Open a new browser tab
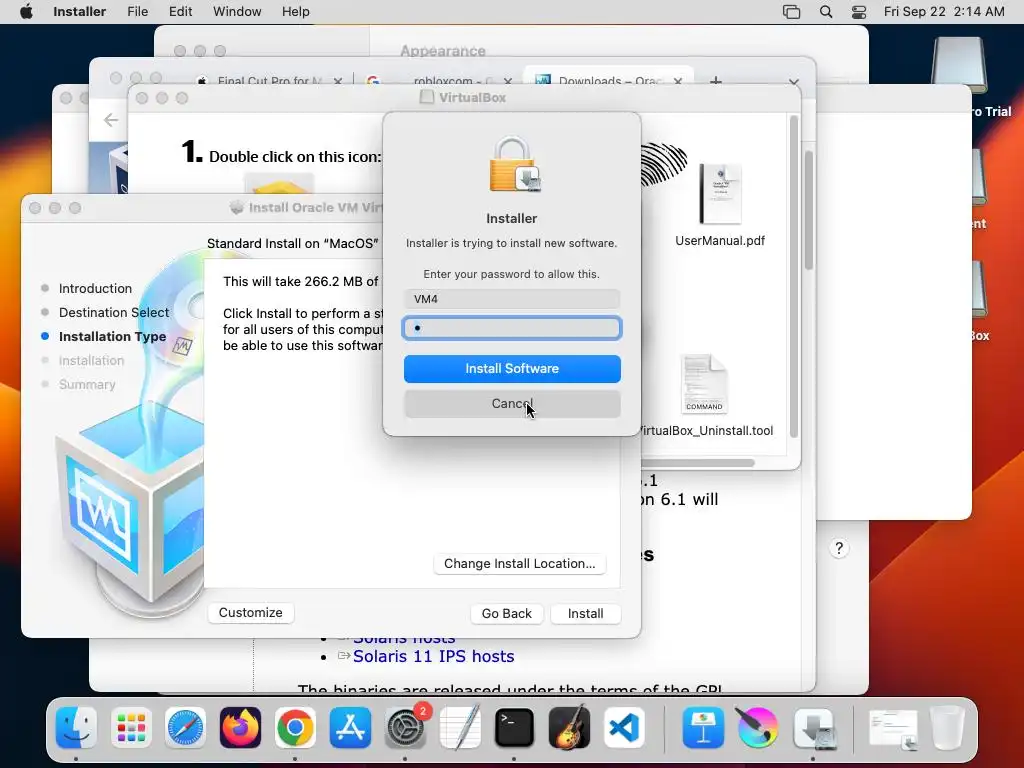 (x=716, y=81)
